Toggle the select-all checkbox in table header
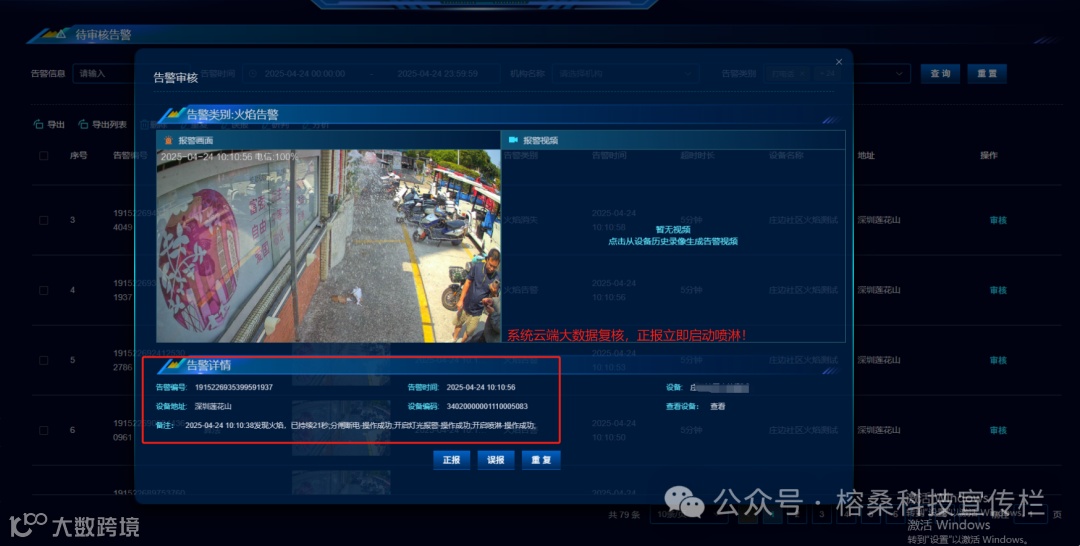The height and width of the screenshot is (546, 1080). pos(43,156)
